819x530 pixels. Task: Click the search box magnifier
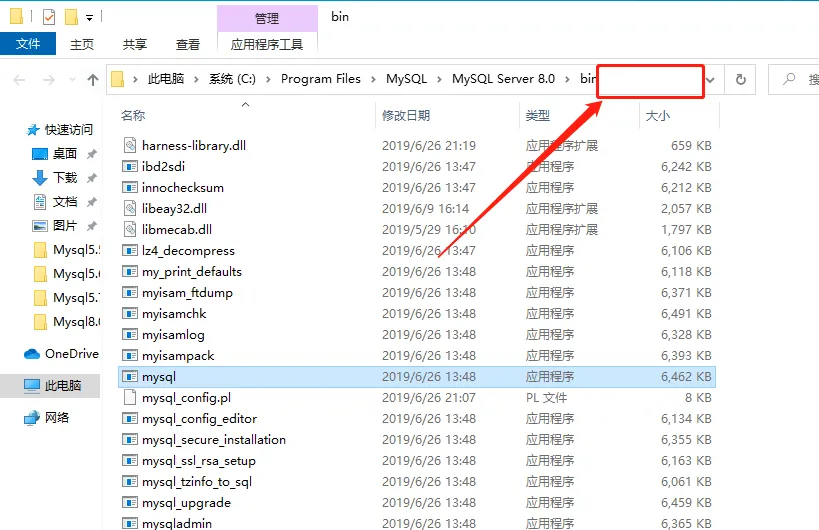click(789, 79)
